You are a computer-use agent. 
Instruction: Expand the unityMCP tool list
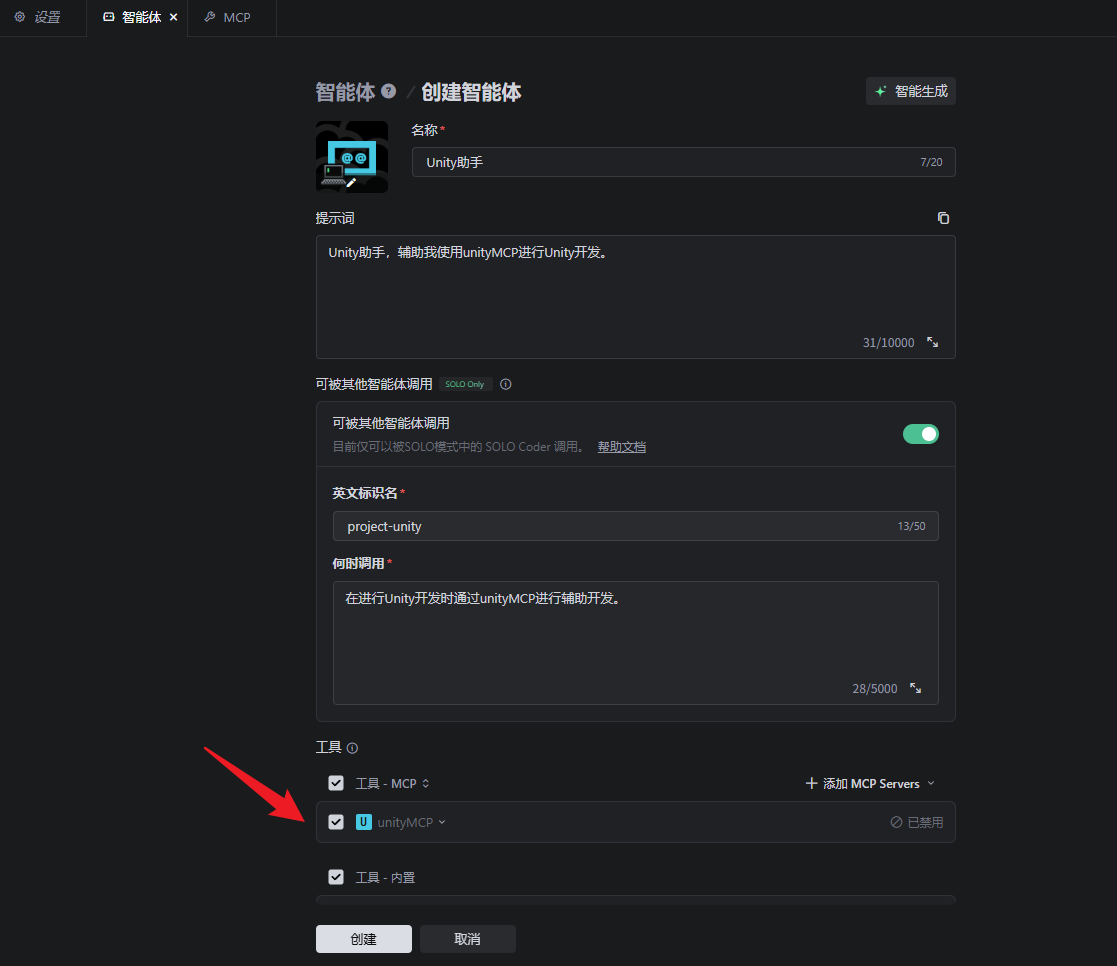coord(442,822)
